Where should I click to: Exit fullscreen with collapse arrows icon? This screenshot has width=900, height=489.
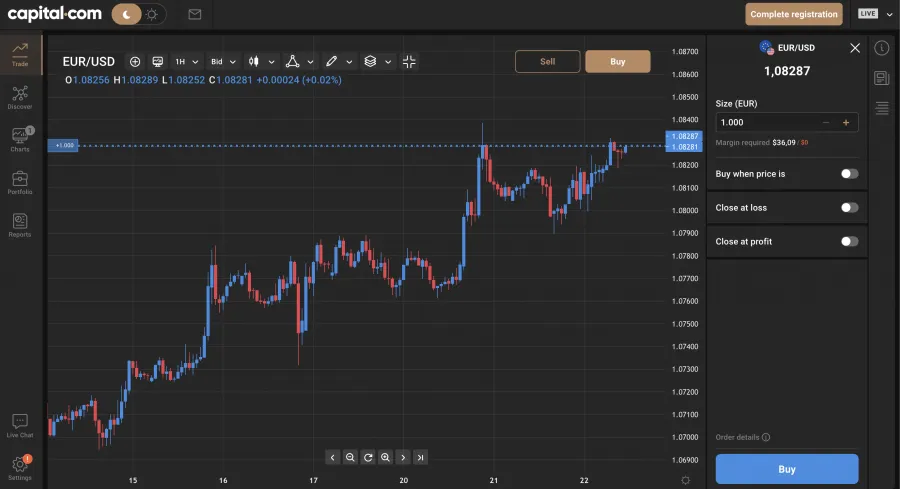tap(409, 61)
